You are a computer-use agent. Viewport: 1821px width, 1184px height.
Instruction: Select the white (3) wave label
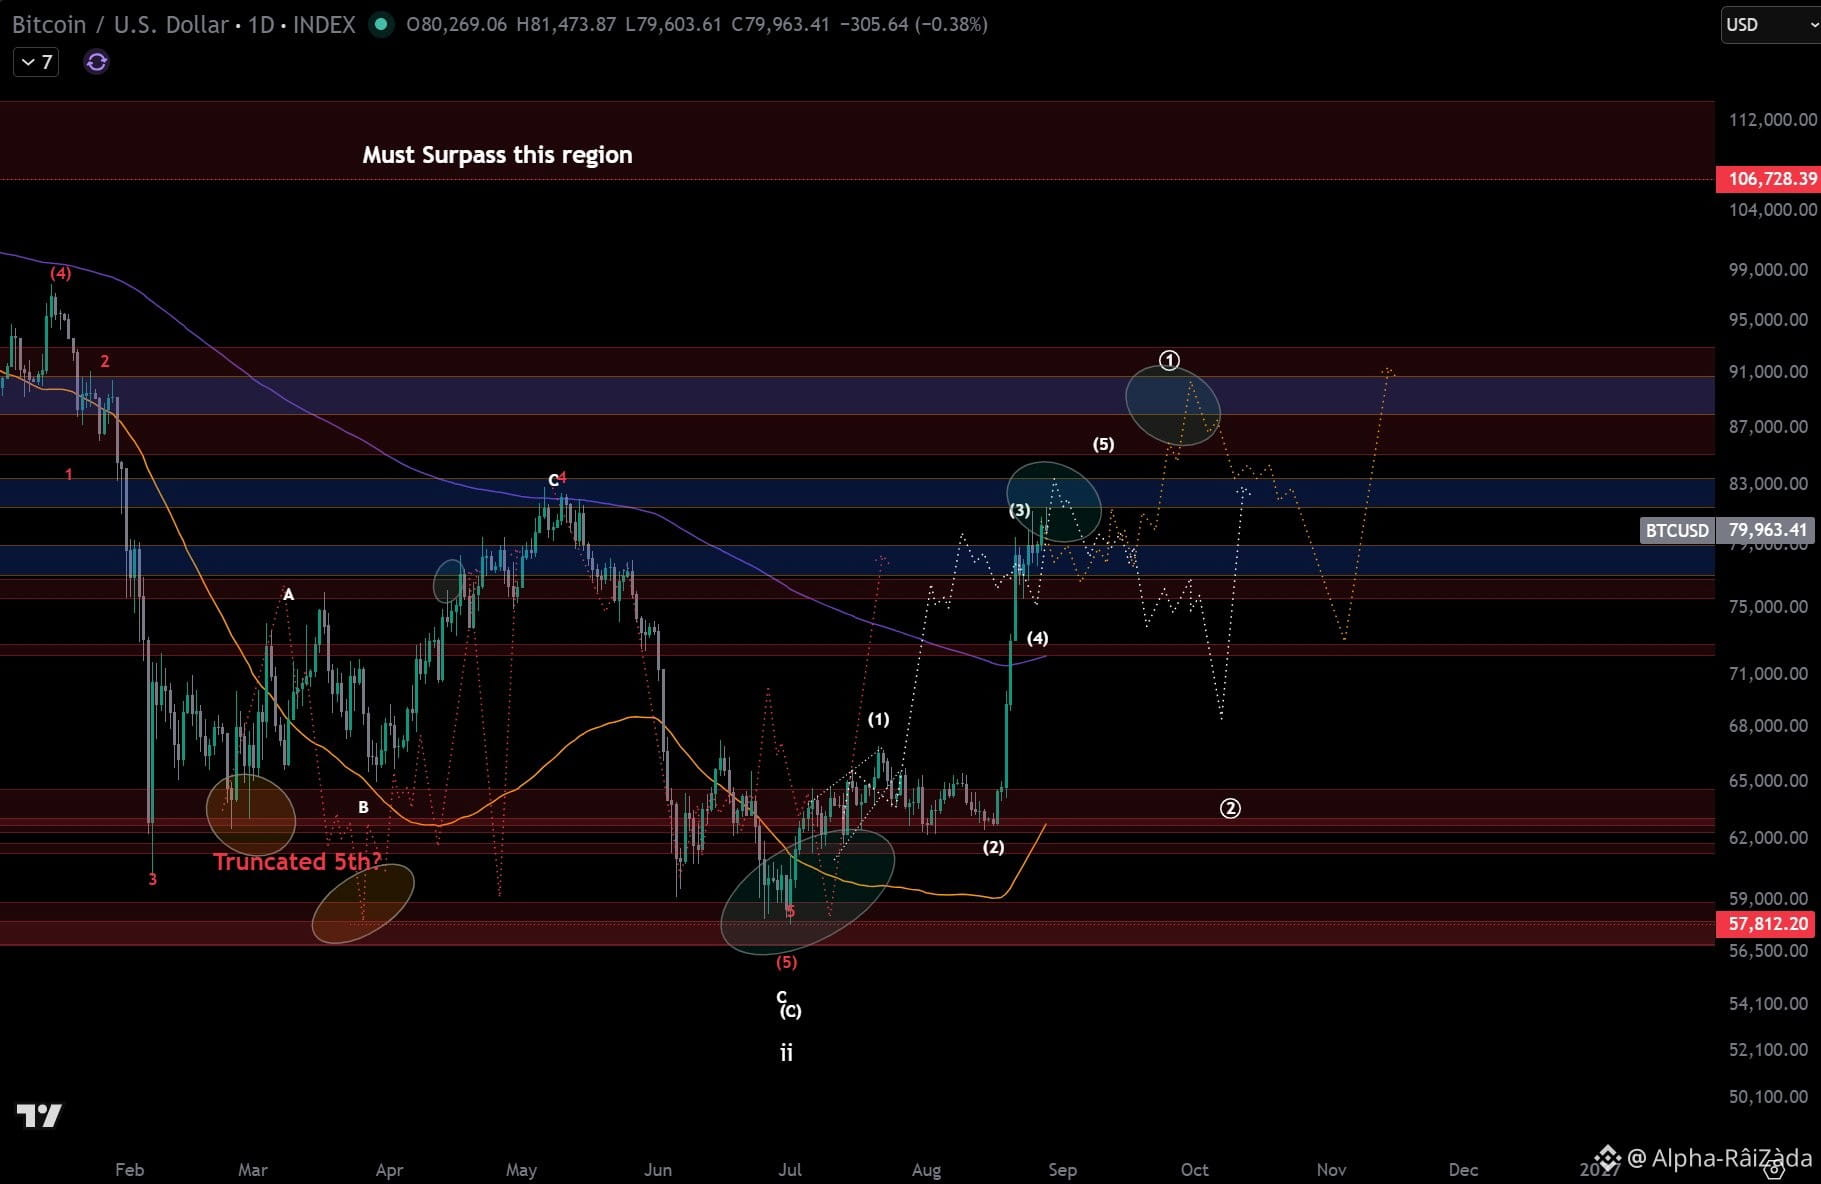[1019, 510]
